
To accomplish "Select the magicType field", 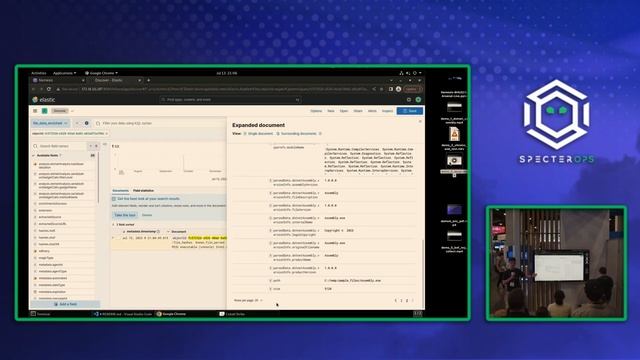I will click(46, 258).
